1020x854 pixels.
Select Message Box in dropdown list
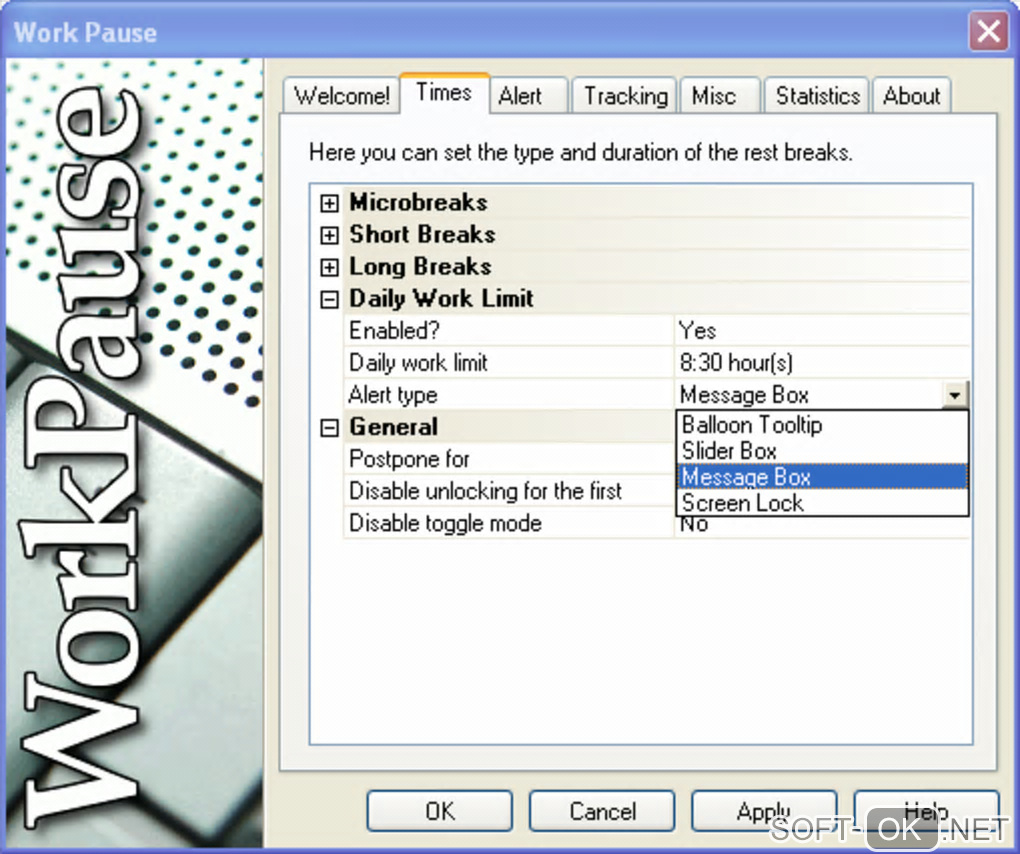[822, 477]
